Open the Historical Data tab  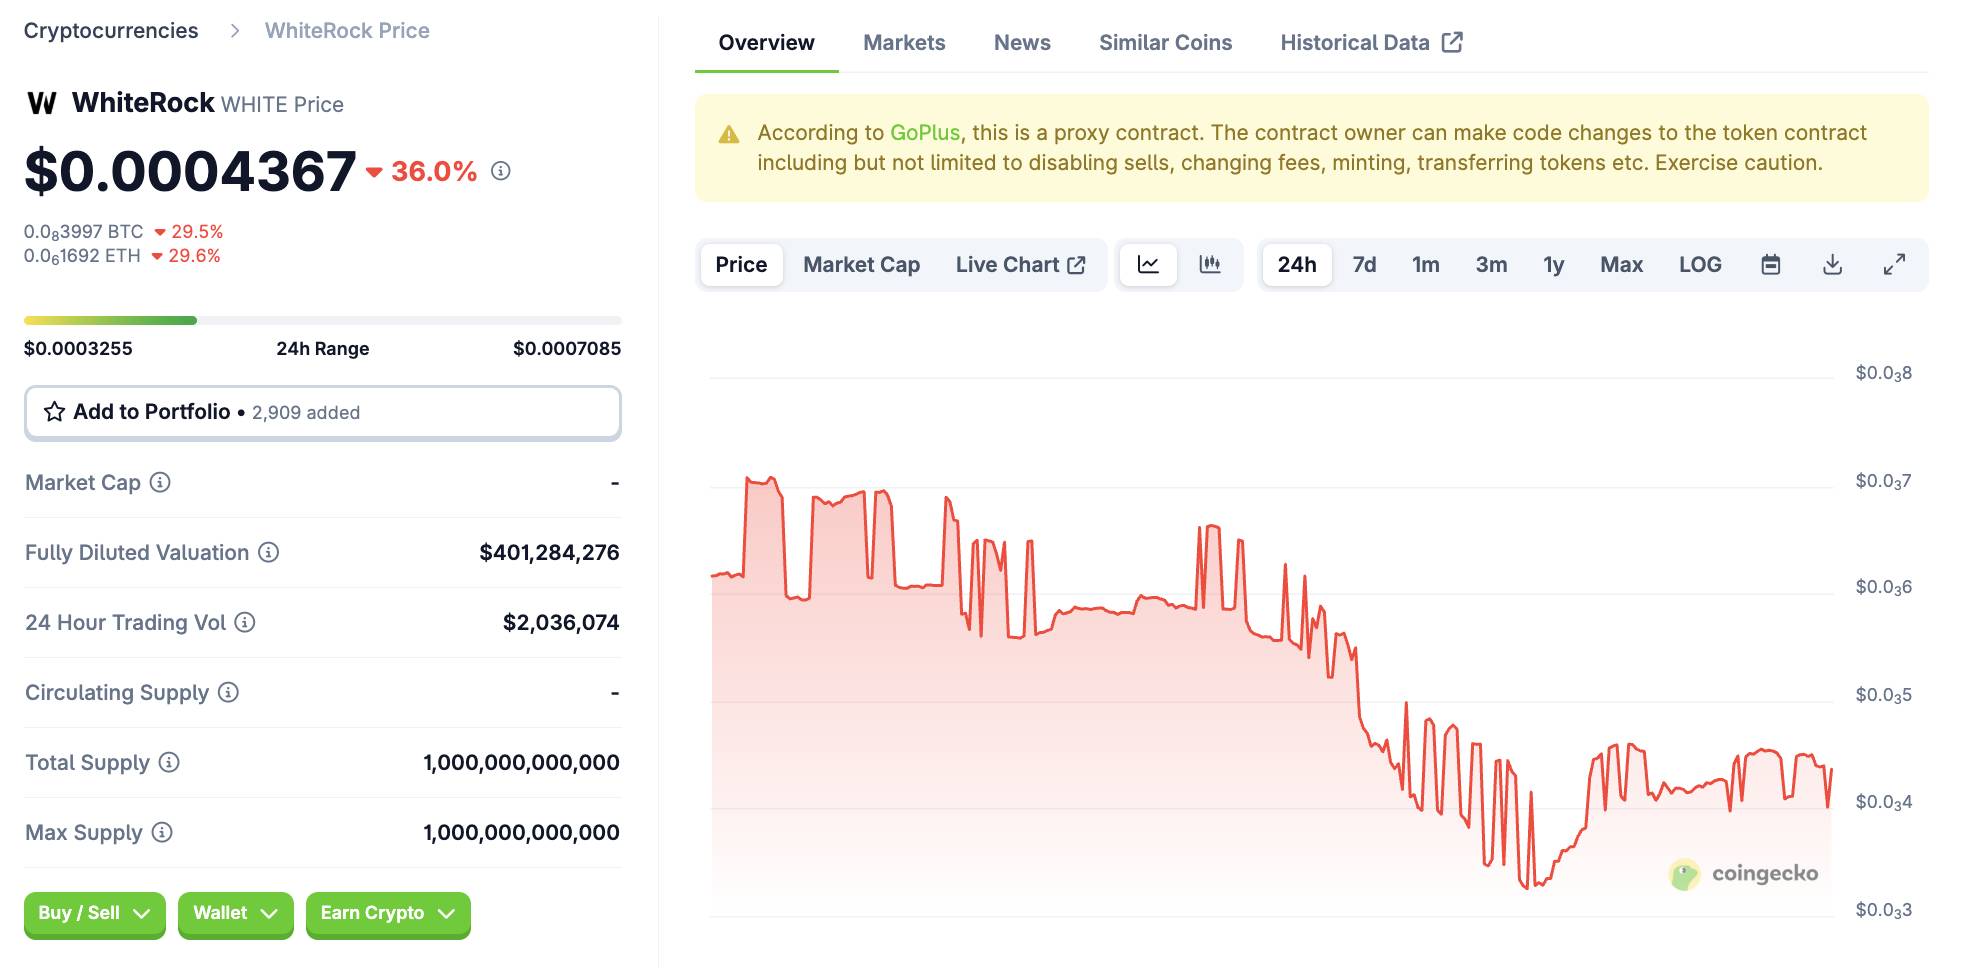[1371, 43]
